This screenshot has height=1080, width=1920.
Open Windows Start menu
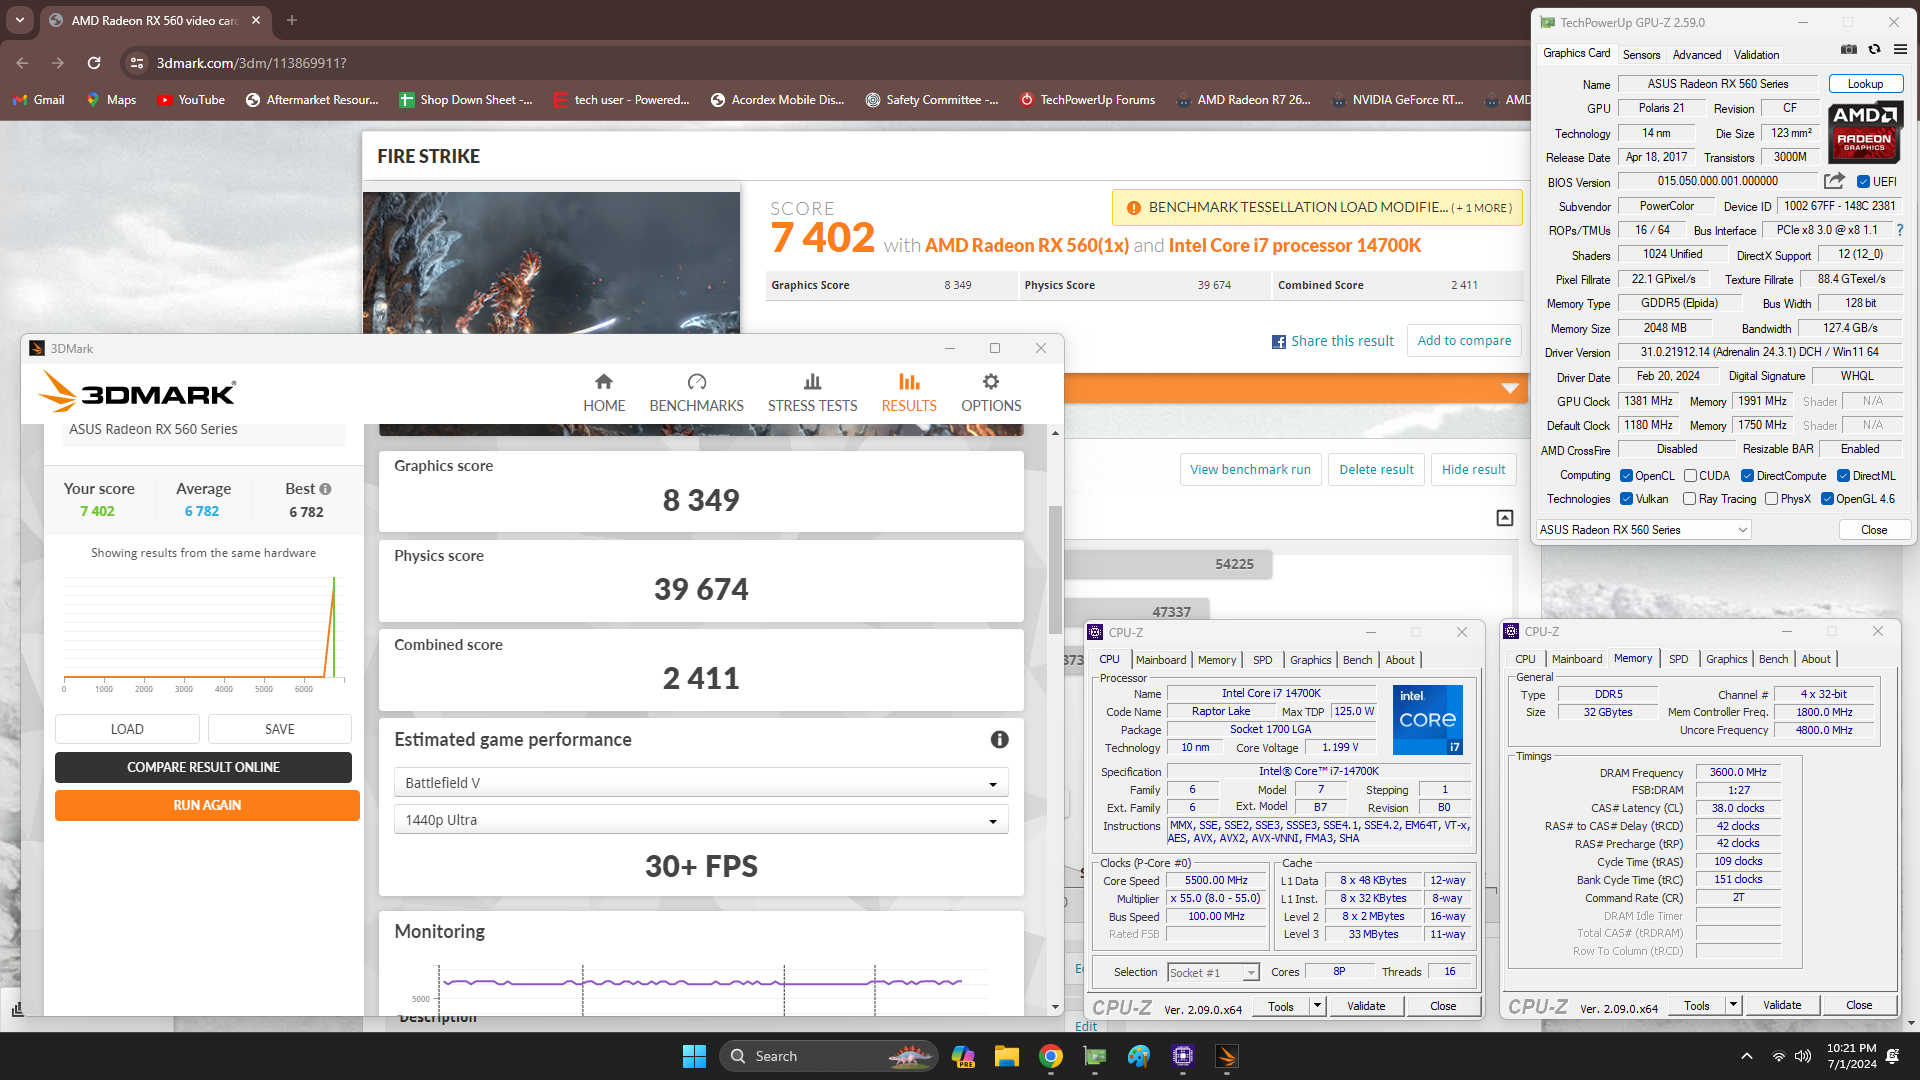tap(694, 1056)
